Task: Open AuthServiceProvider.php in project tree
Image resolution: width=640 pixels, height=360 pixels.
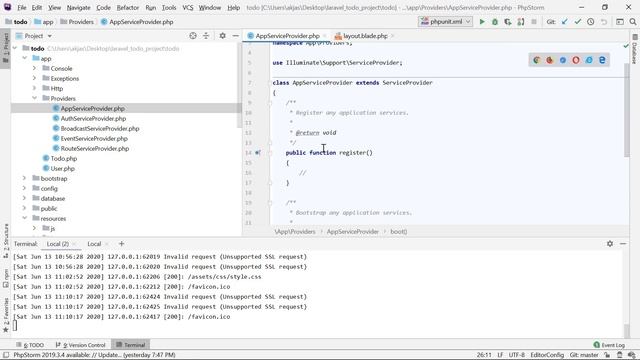Action: pyautogui.click(x=93, y=118)
